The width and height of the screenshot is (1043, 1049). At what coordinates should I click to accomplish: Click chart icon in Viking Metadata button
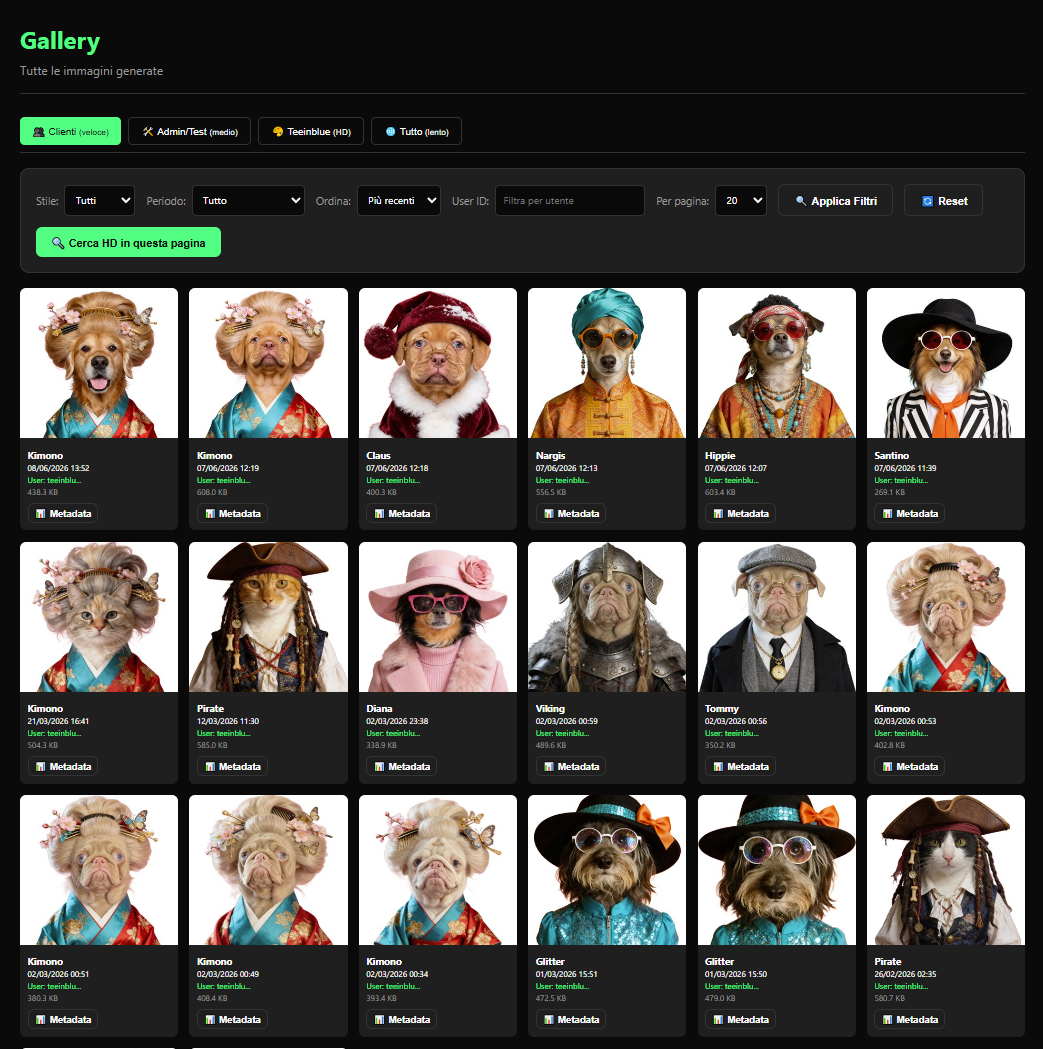(x=549, y=767)
